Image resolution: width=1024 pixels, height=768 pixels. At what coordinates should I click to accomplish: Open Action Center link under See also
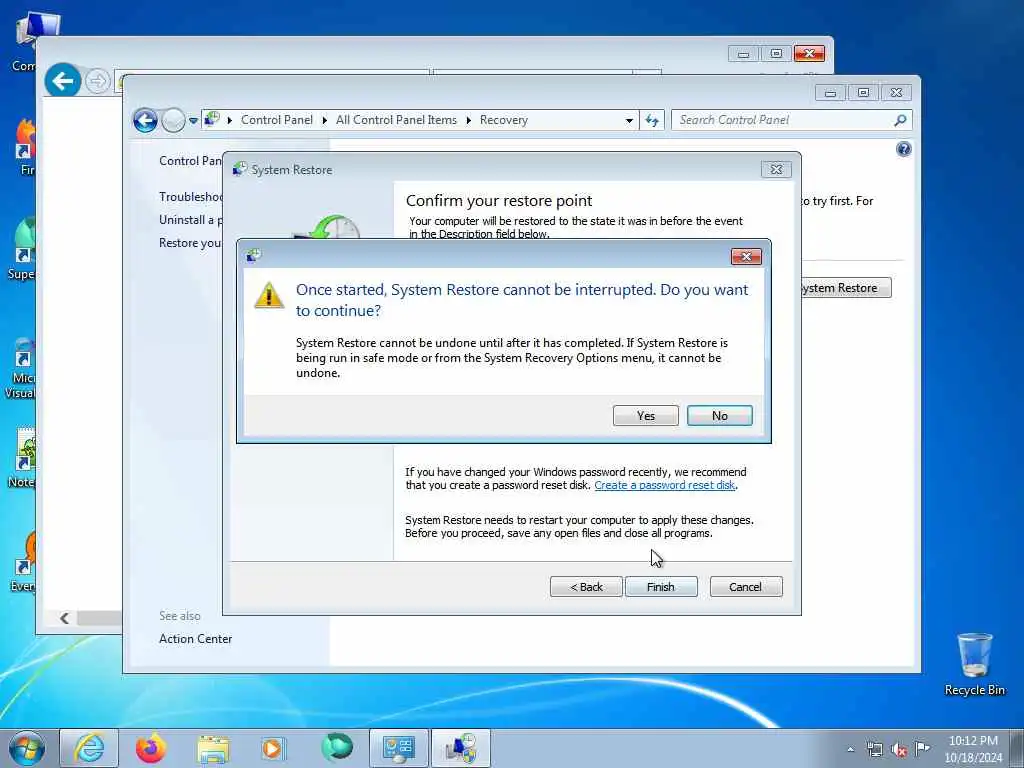[195, 639]
